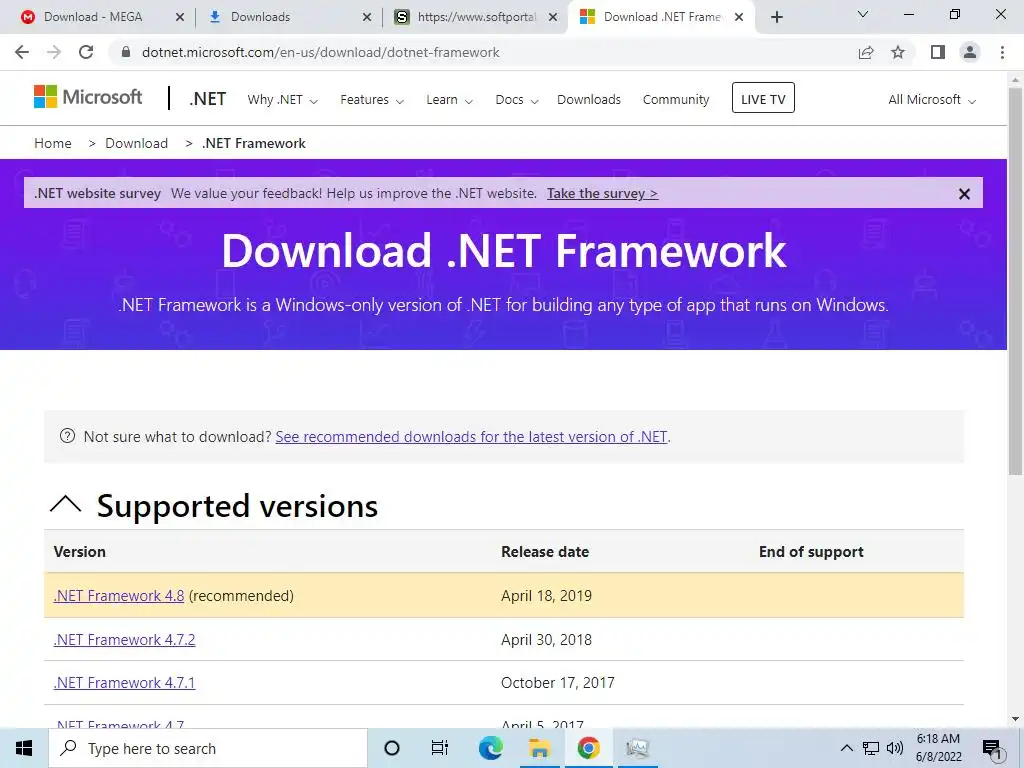Open the Chrome profile avatar
Image resolution: width=1024 pixels, height=768 pixels.
[x=970, y=52]
